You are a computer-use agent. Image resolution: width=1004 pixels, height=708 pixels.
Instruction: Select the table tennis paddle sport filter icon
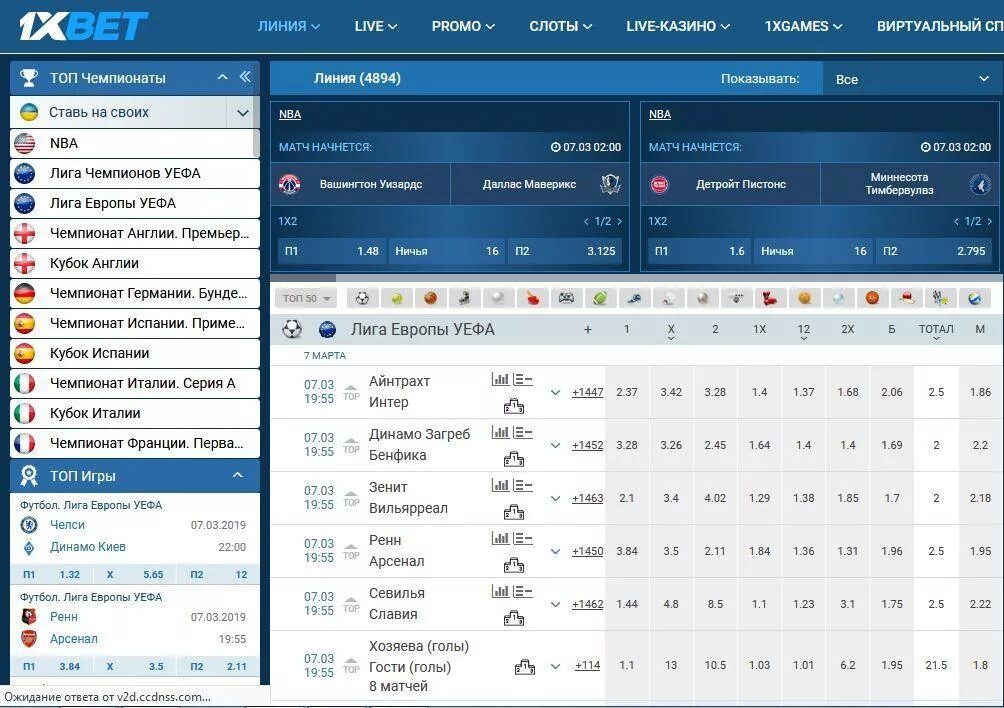pyautogui.click(x=532, y=298)
